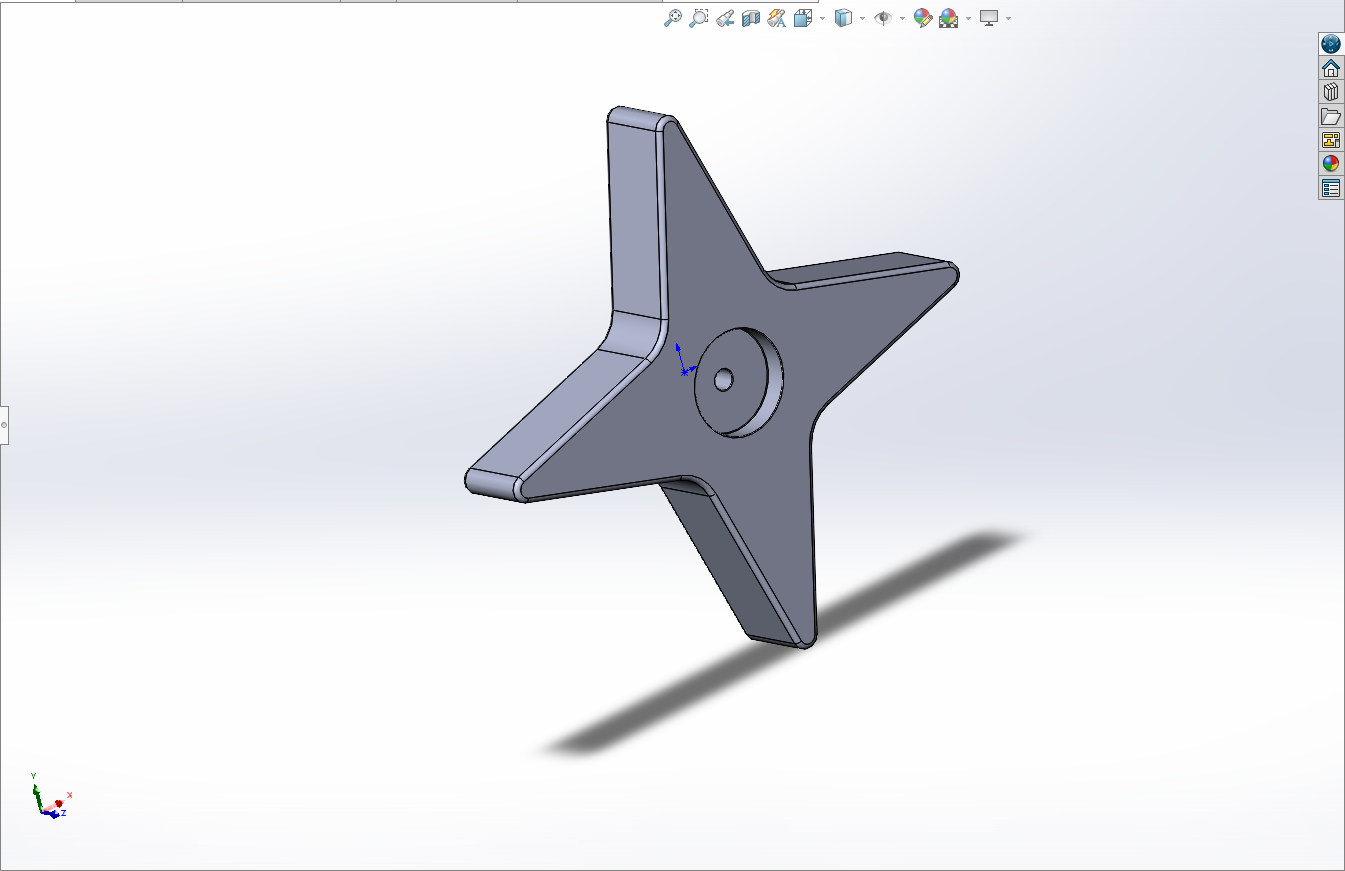Screen dimensions: 1345x871
Task: Click the View Orientation cube icon
Action: click(x=803, y=18)
